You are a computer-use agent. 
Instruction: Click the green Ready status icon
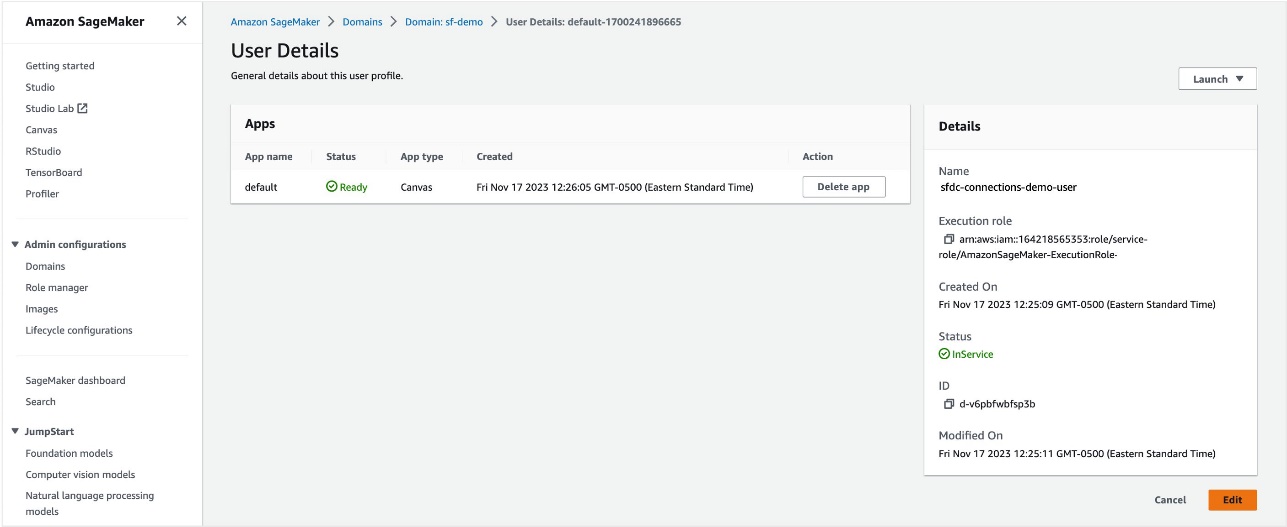pyautogui.click(x=331, y=187)
